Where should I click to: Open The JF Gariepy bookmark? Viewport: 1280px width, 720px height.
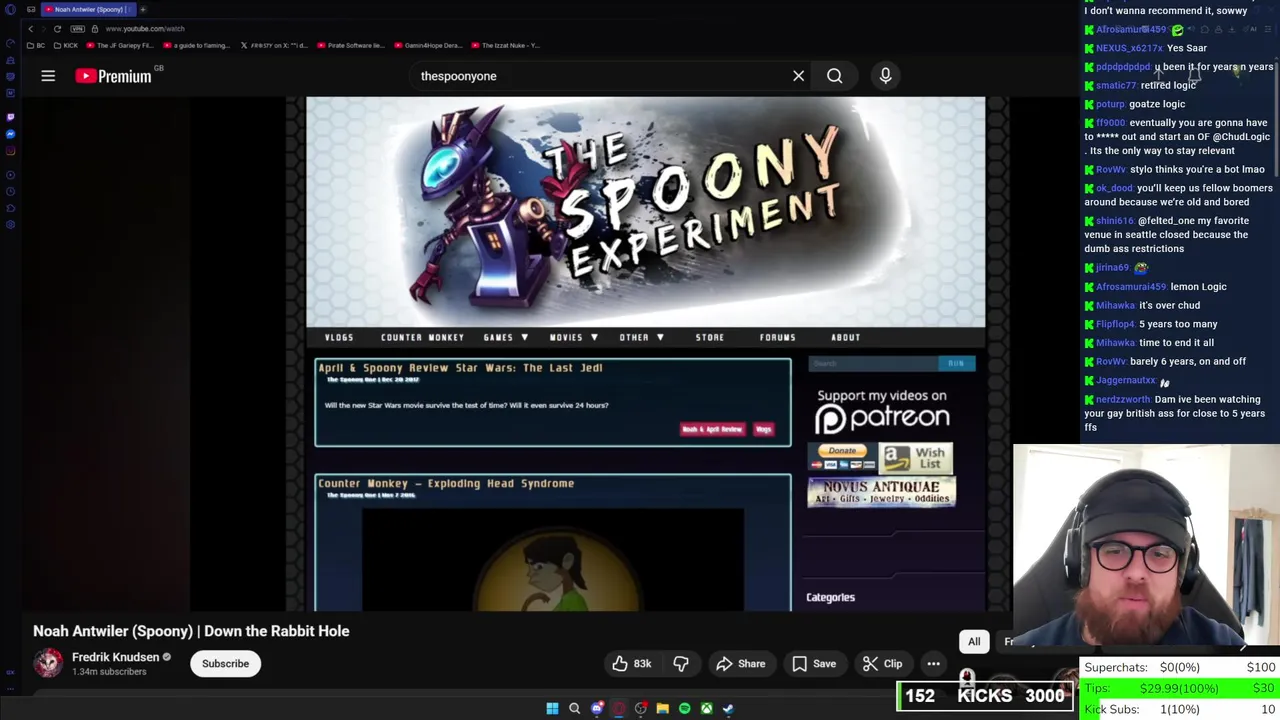pyautogui.click(x=120, y=46)
